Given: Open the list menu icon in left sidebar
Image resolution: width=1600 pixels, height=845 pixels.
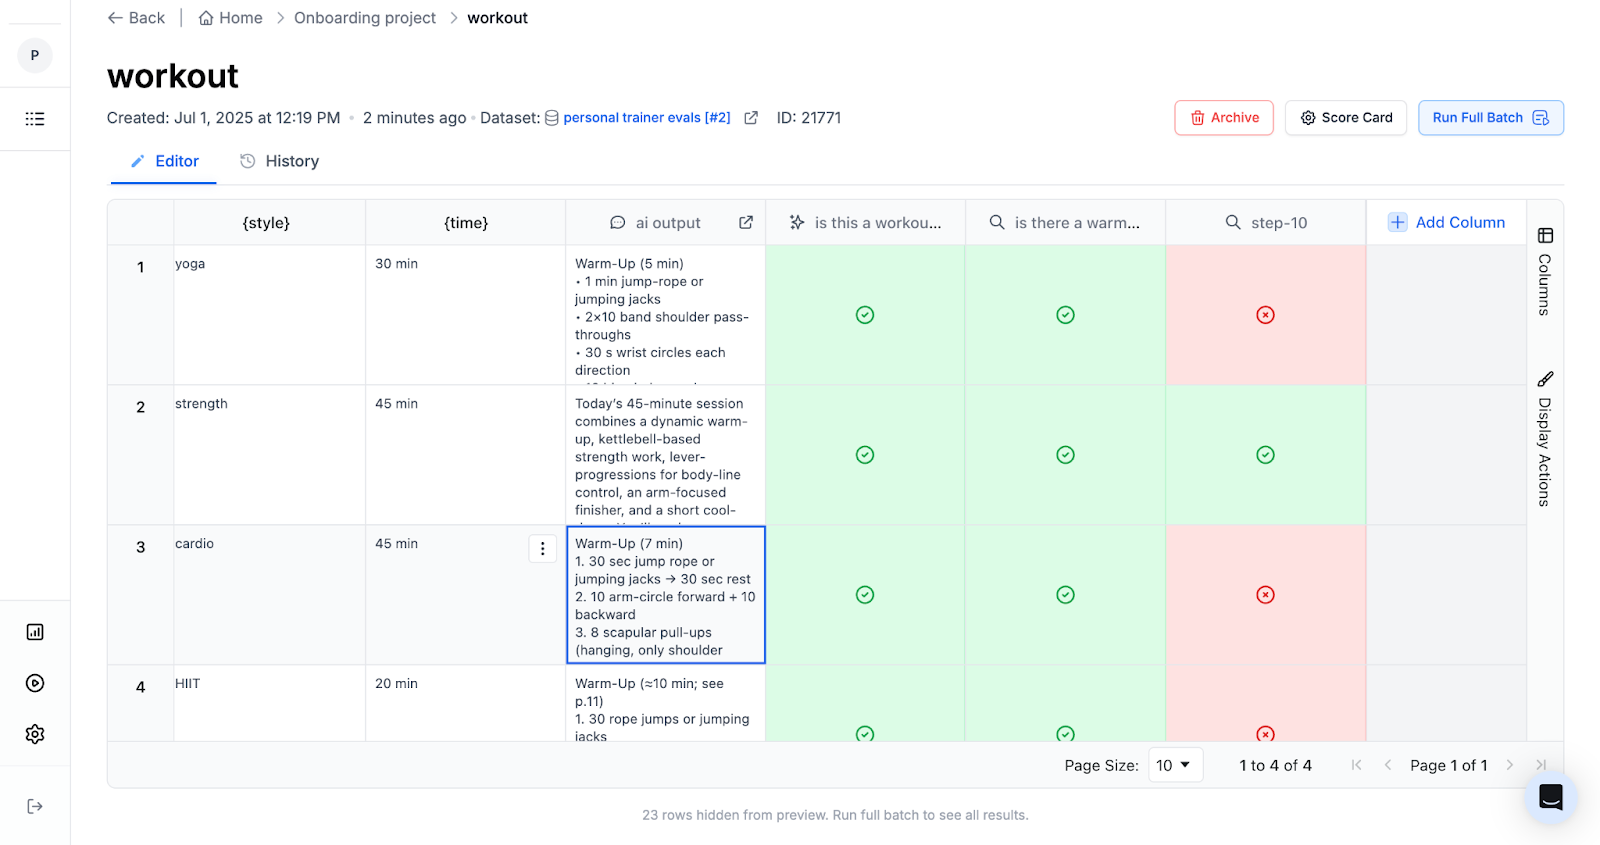Looking at the screenshot, I should point(35,119).
